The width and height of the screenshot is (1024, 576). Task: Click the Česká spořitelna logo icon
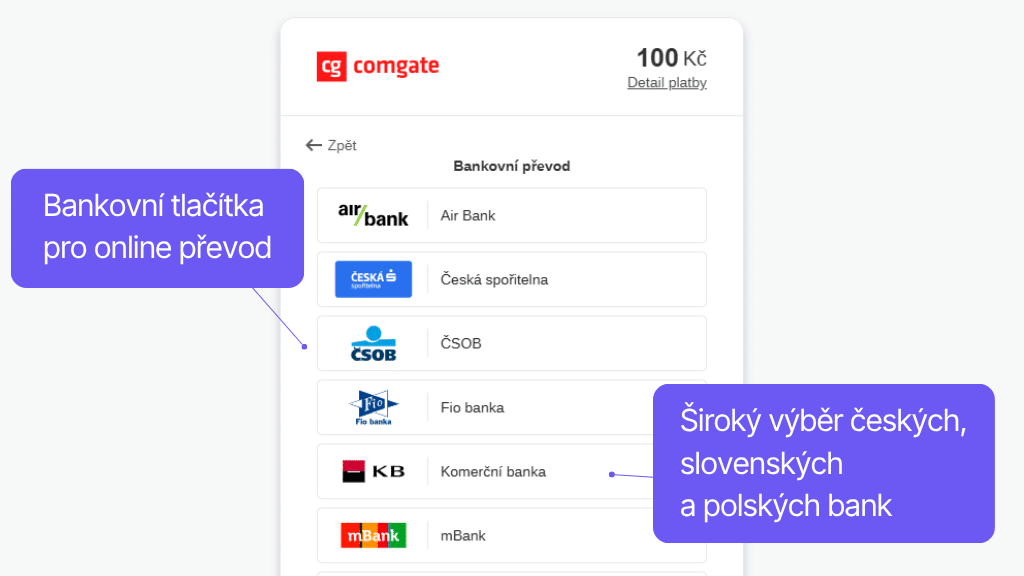click(x=373, y=279)
